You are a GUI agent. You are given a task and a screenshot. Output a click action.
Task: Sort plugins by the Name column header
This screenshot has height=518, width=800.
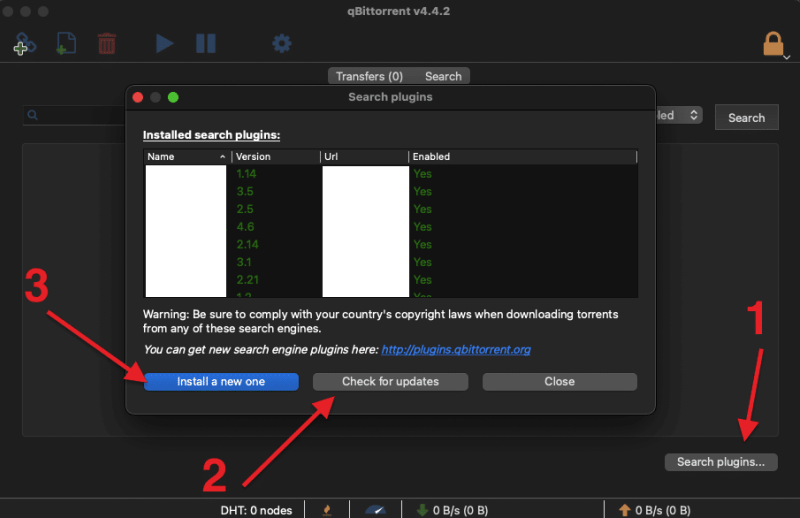point(187,157)
